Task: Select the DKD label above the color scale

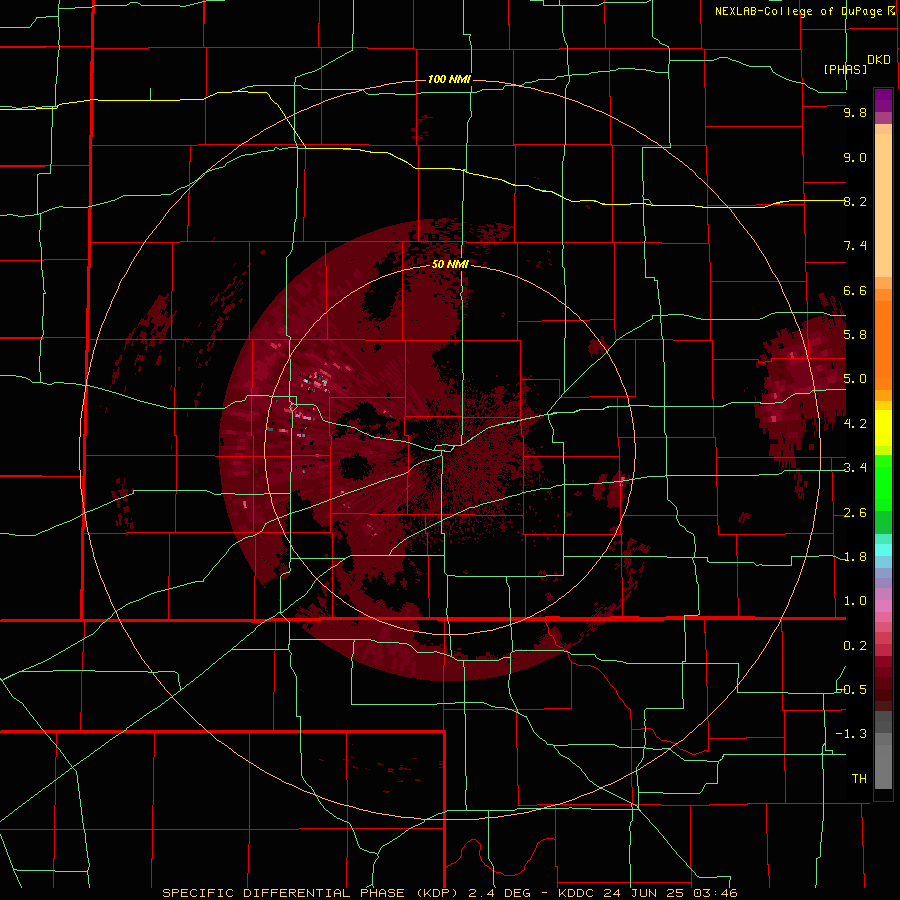Action: (x=879, y=59)
